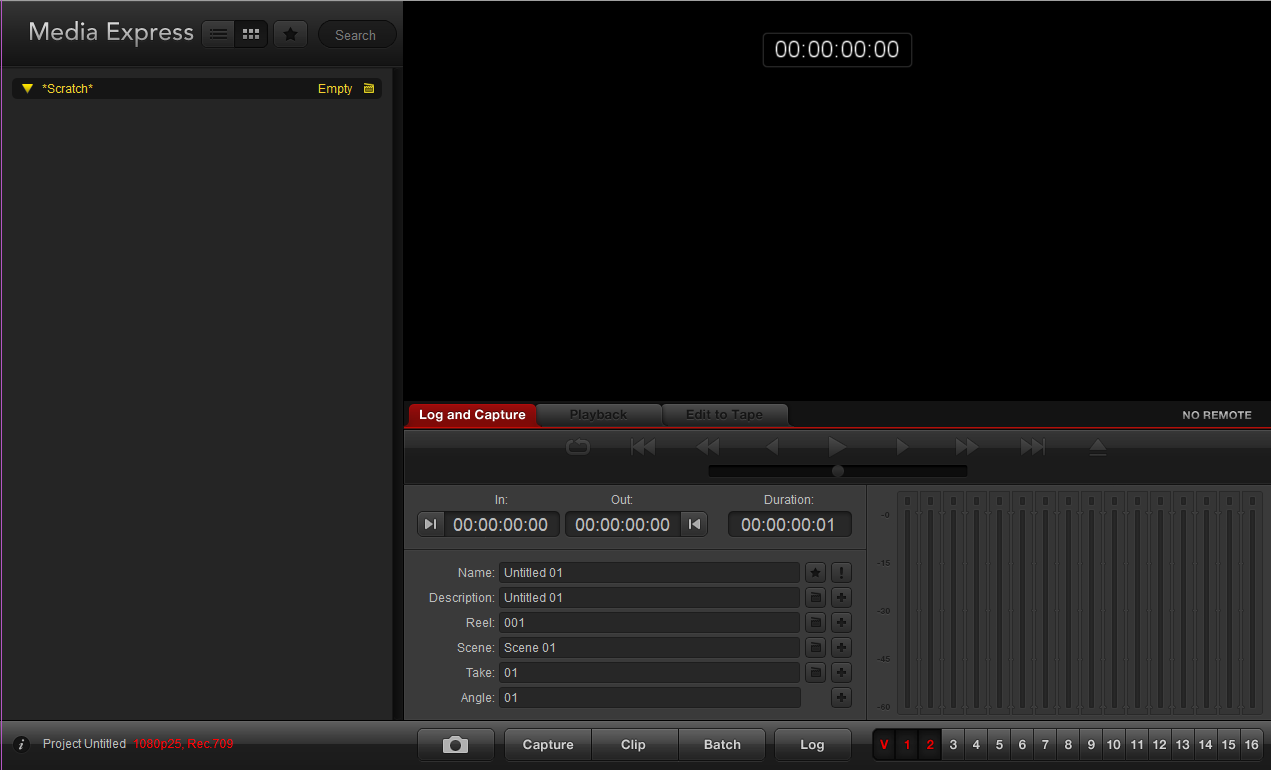The height and width of the screenshot is (770, 1271).
Task: Click the Empty label in the Scratch row
Action: point(335,89)
